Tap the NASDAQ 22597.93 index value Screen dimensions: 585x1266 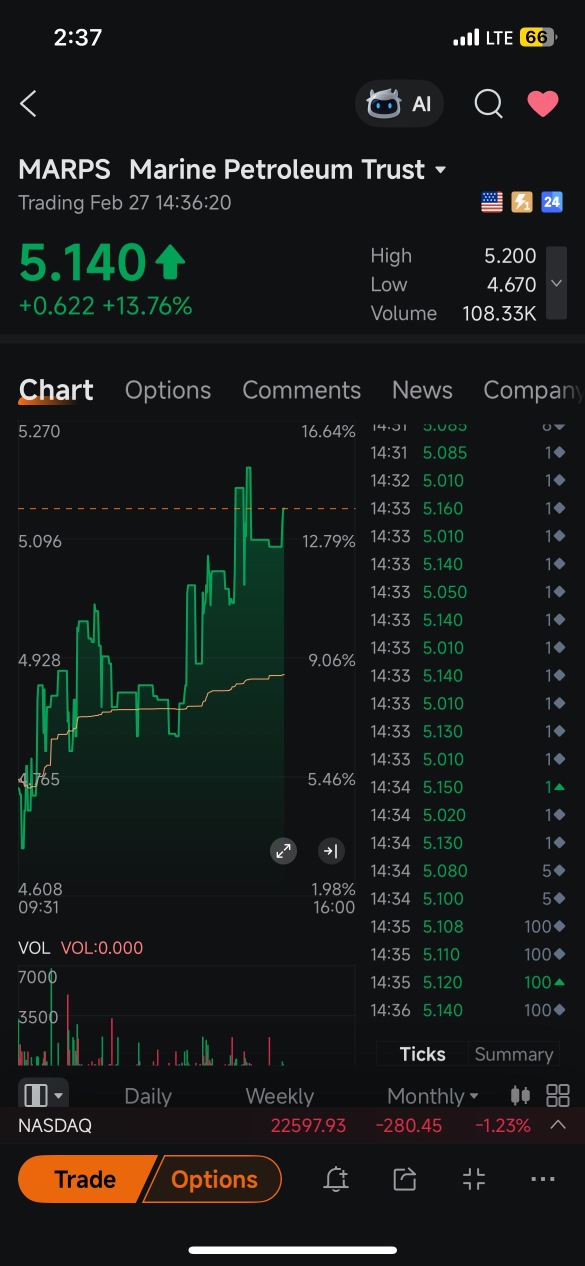click(x=308, y=1125)
